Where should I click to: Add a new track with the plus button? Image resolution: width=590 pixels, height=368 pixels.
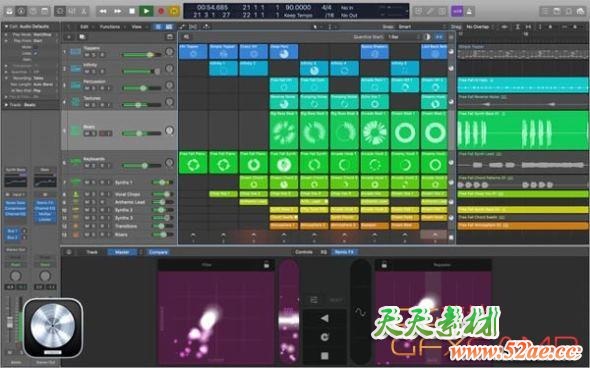(69, 37)
